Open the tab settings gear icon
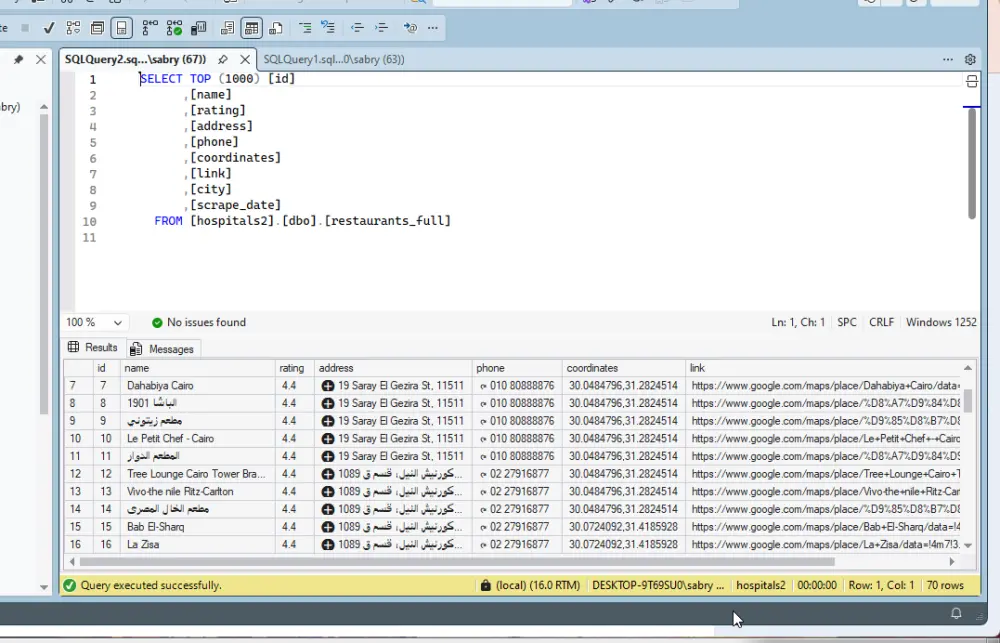 click(970, 59)
